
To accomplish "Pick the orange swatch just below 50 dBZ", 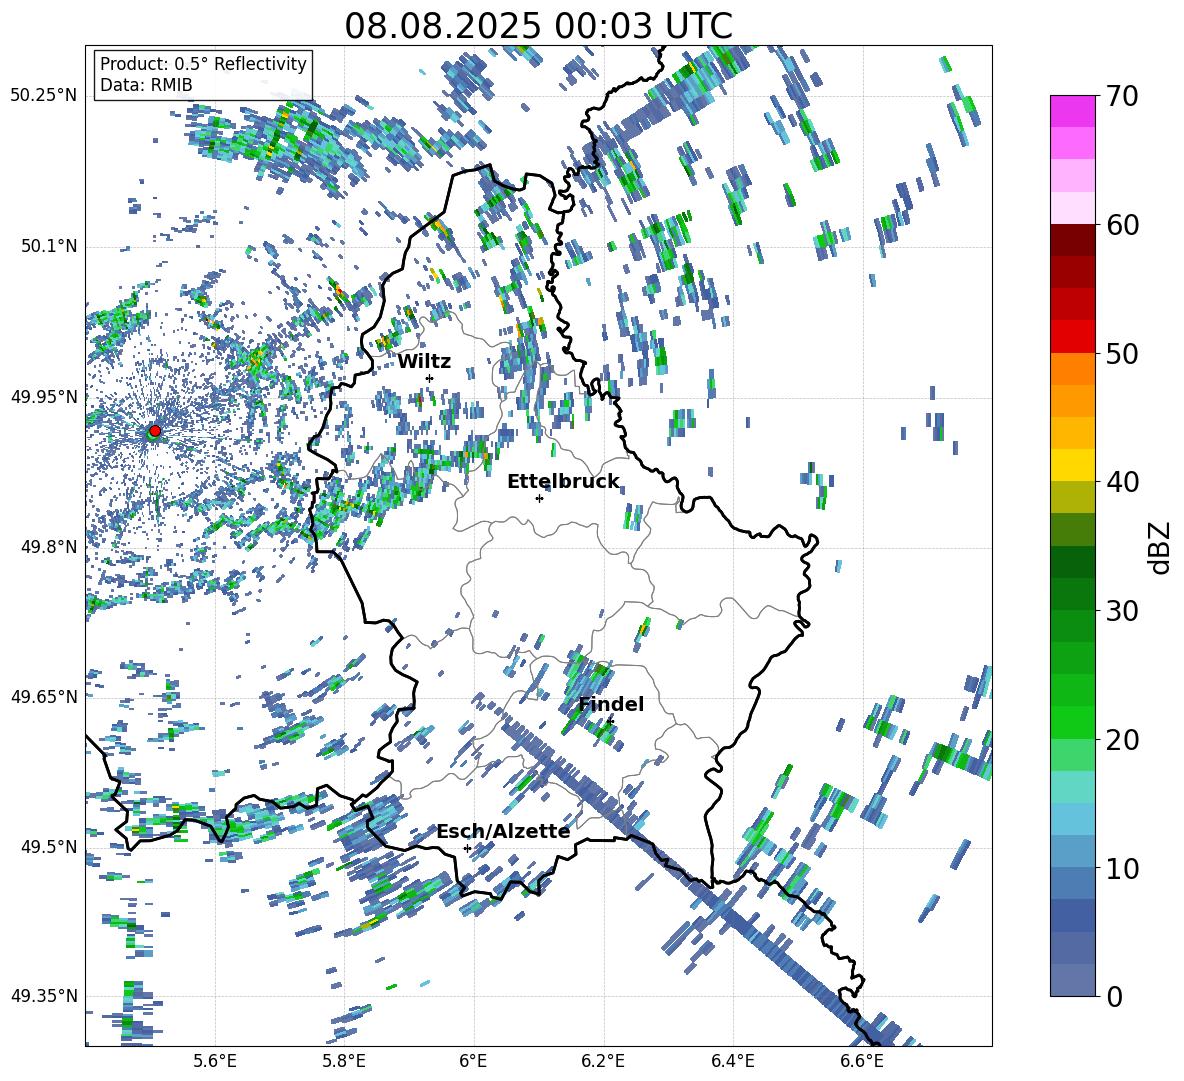I will (1072, 369).
